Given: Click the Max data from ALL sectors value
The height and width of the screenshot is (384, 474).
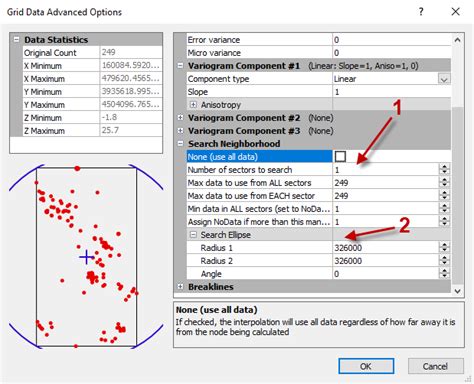Looking at the screenshot, I should (x=386, y=183).
